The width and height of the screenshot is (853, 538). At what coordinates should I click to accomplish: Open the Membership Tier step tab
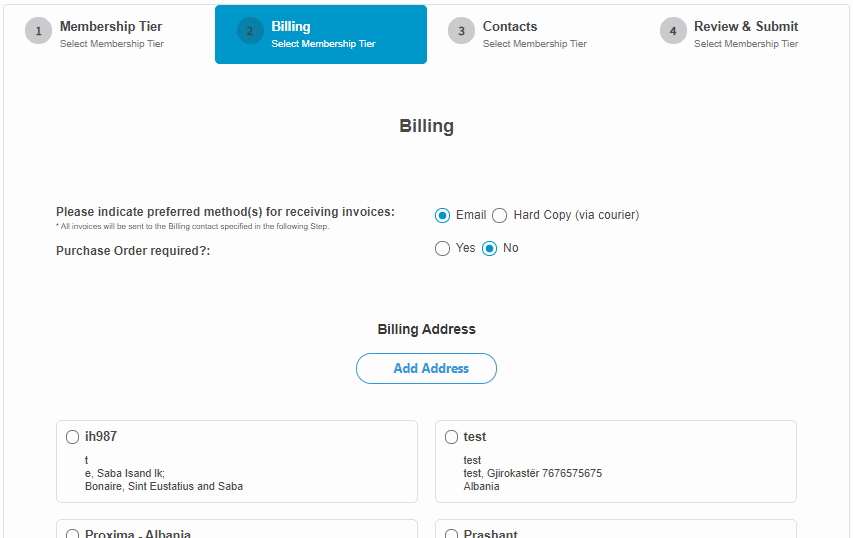point(109,34)
